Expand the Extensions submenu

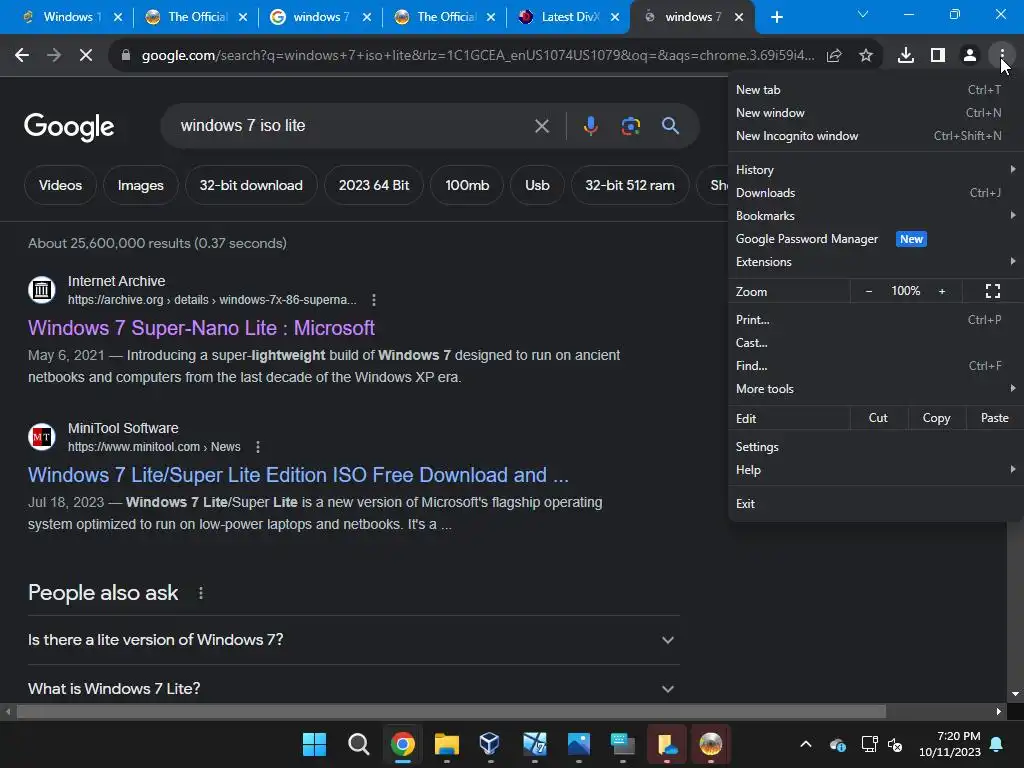875,262
